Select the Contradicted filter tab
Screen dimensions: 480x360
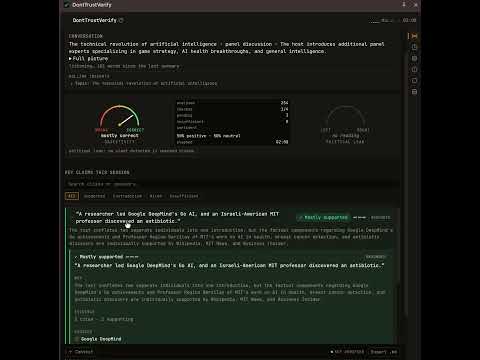(127, 196)
